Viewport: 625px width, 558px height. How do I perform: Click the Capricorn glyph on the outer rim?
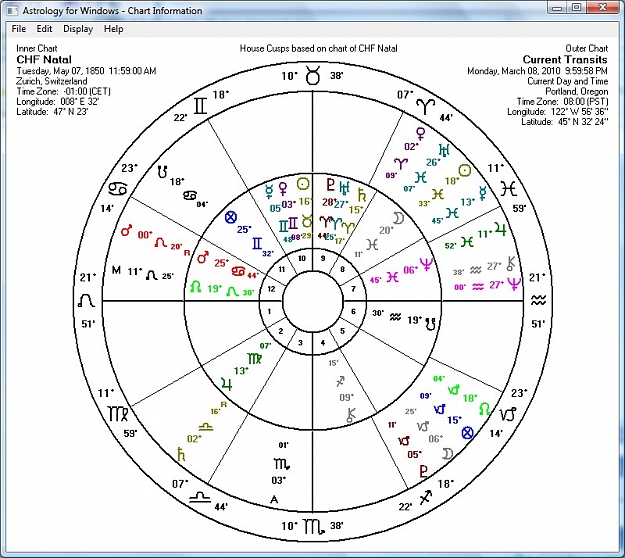[508, 415]
